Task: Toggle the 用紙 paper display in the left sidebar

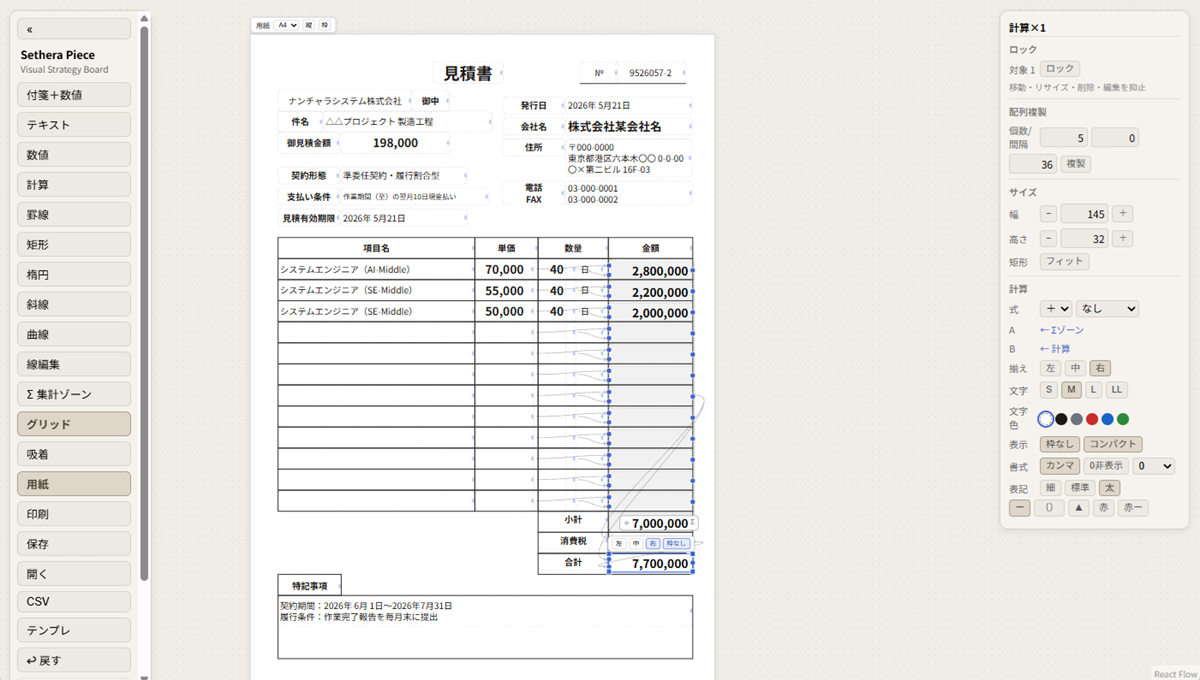Action: point(74,484)
